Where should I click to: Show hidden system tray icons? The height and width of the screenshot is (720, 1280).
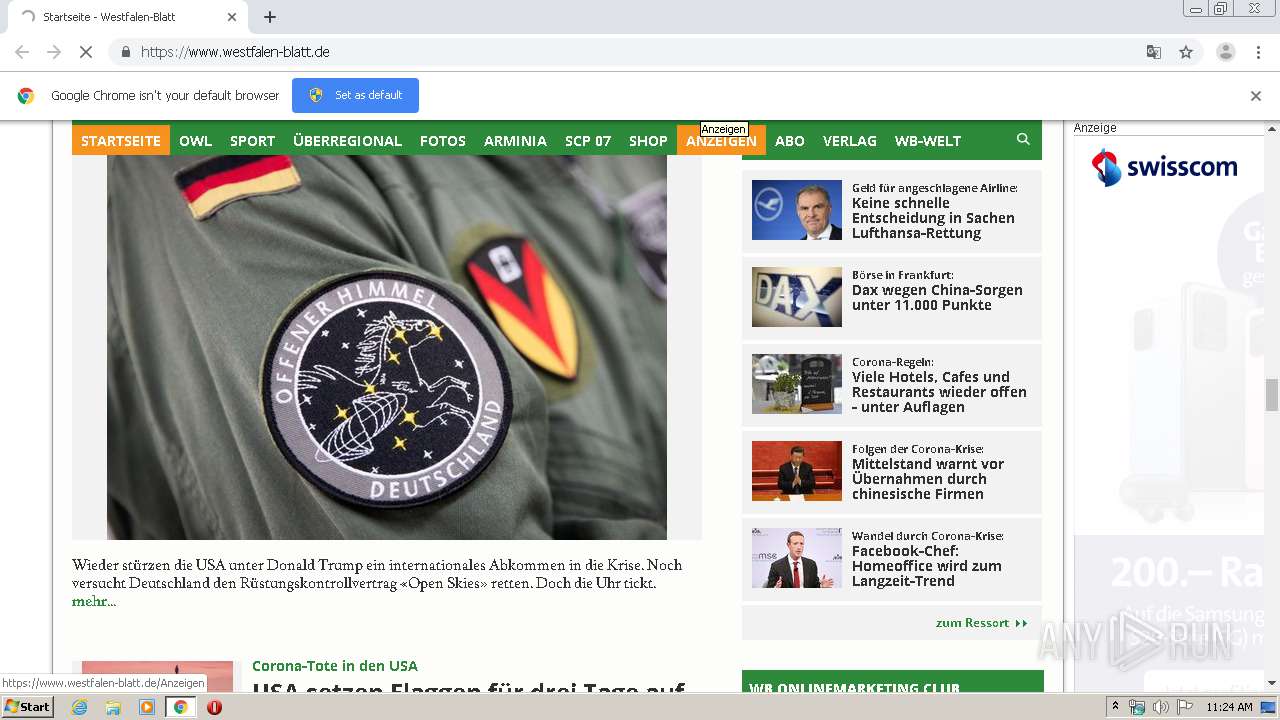click(x=1116, y=707)
